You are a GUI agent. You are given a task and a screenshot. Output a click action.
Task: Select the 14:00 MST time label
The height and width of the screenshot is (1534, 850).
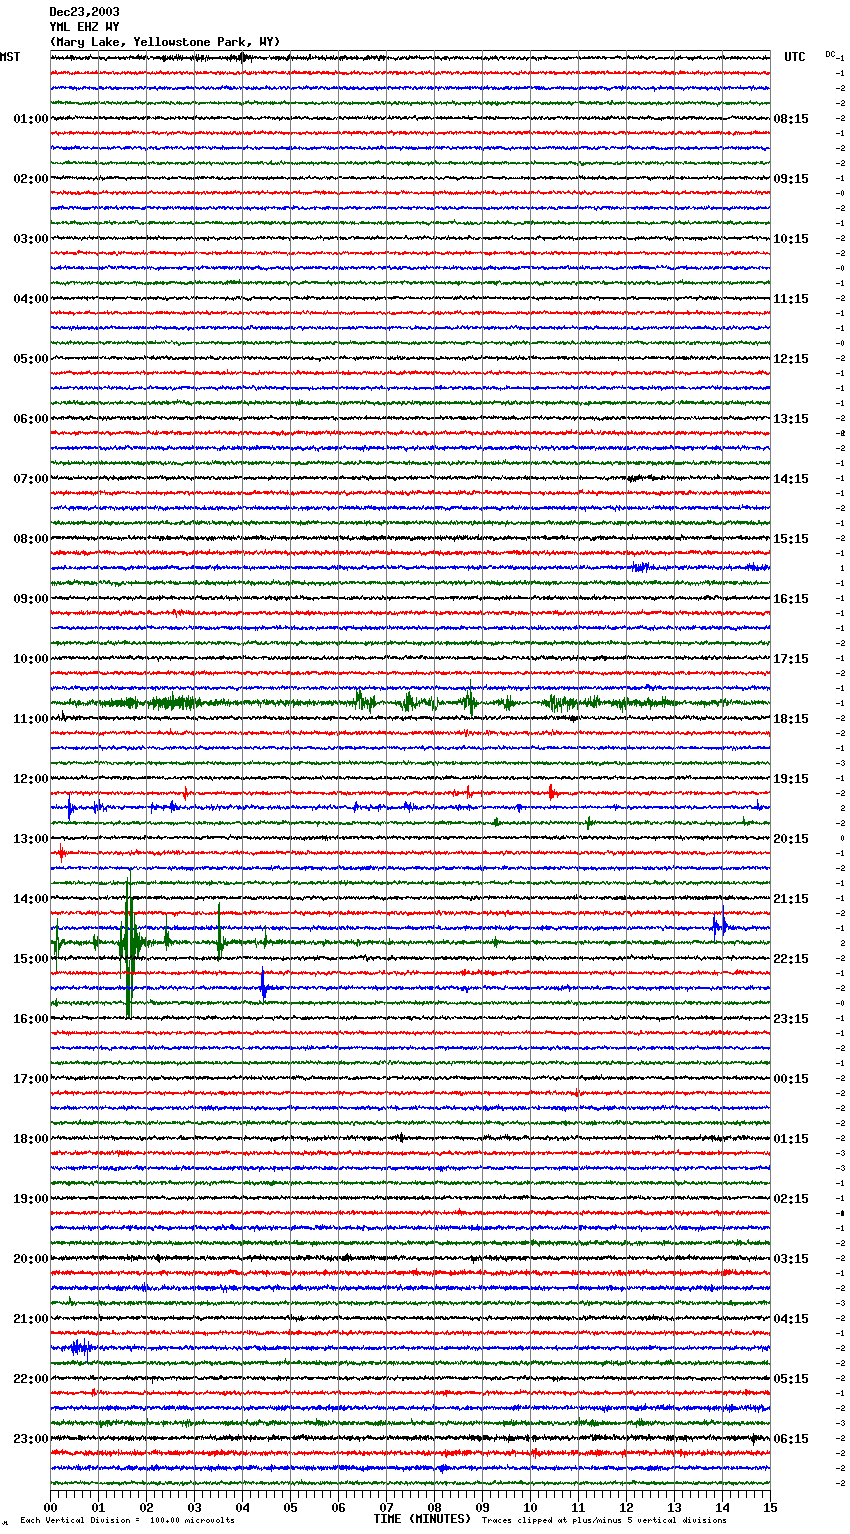30,899
